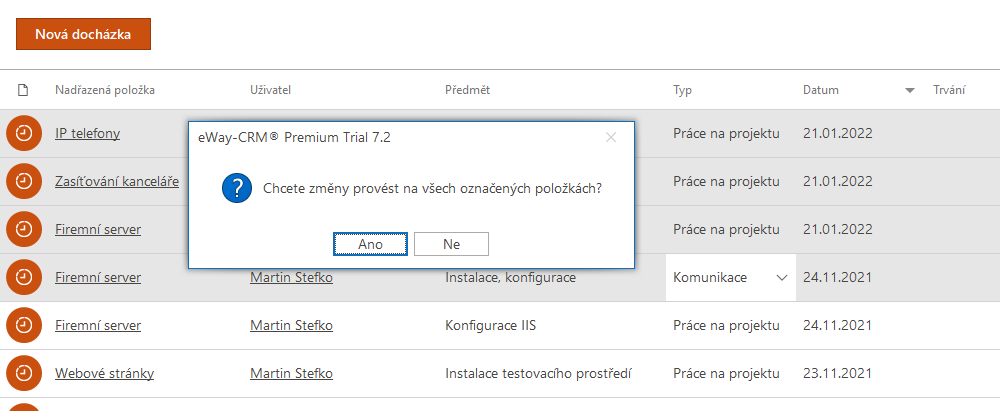Click the document icon in table header
1000x411 pixels.
tap(23, 90)
